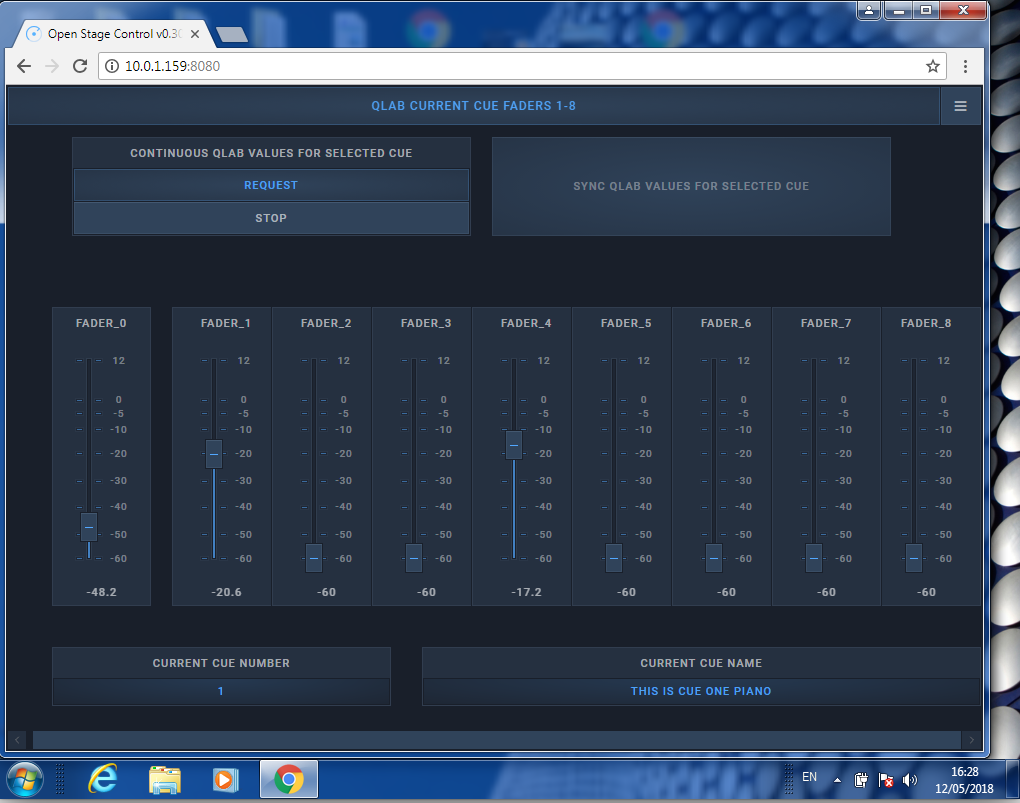Open the Windows Start menu
Viewport: 1020px width, 803px height.
tap(24, 778)
